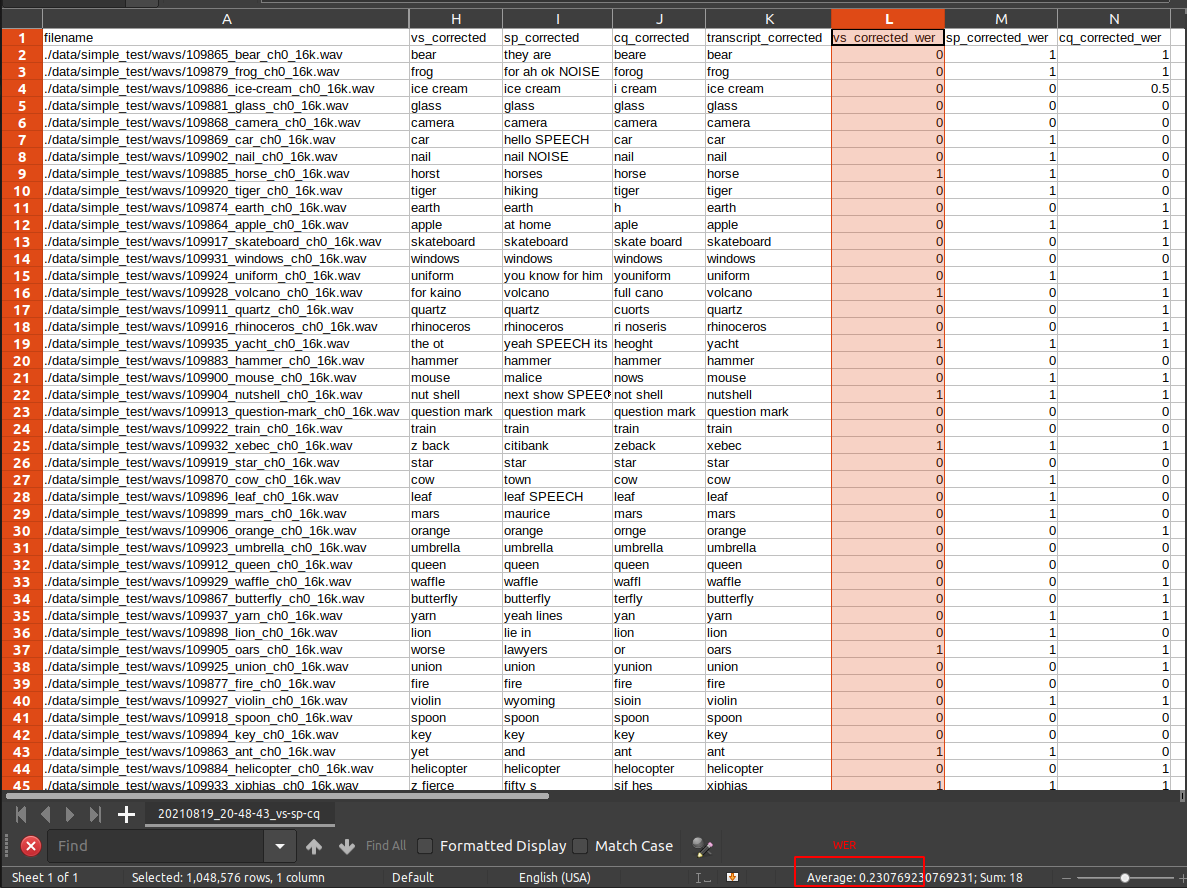Click the 109913_question-mark filename cell
1187x888 pixels.
[226, 411]
